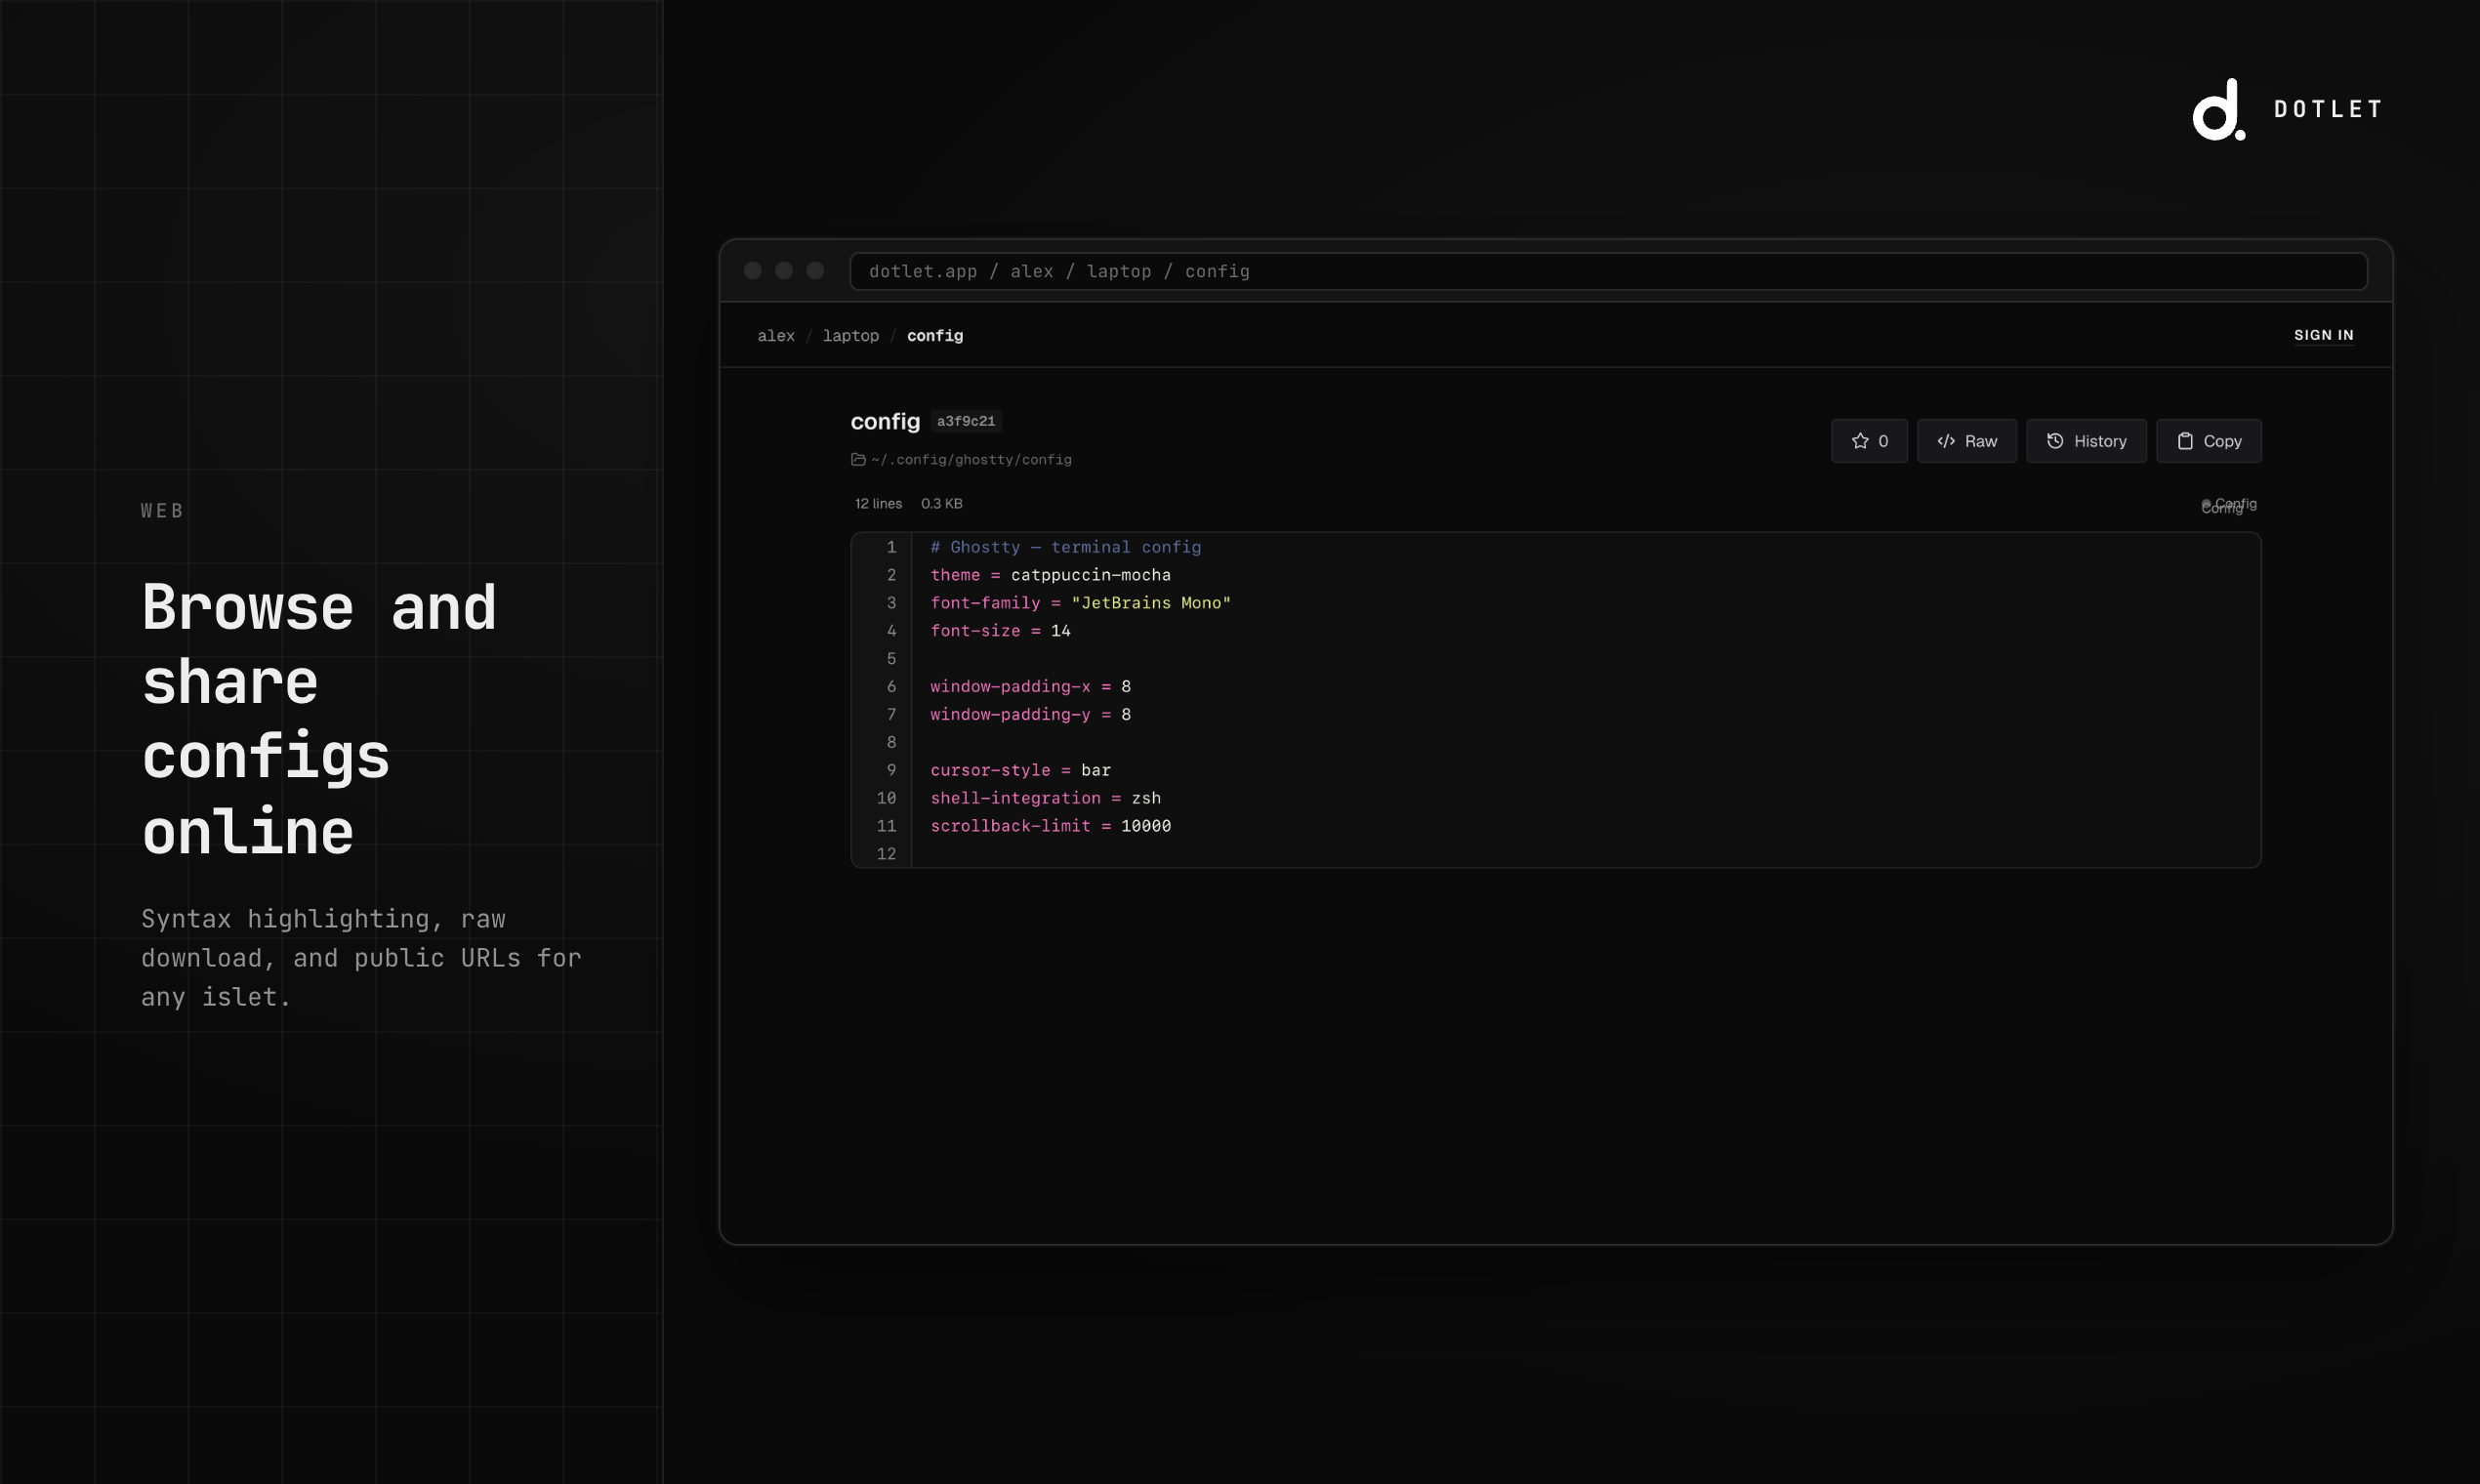
Task: Click the WEB section label
Action: (x=162, y=511)
